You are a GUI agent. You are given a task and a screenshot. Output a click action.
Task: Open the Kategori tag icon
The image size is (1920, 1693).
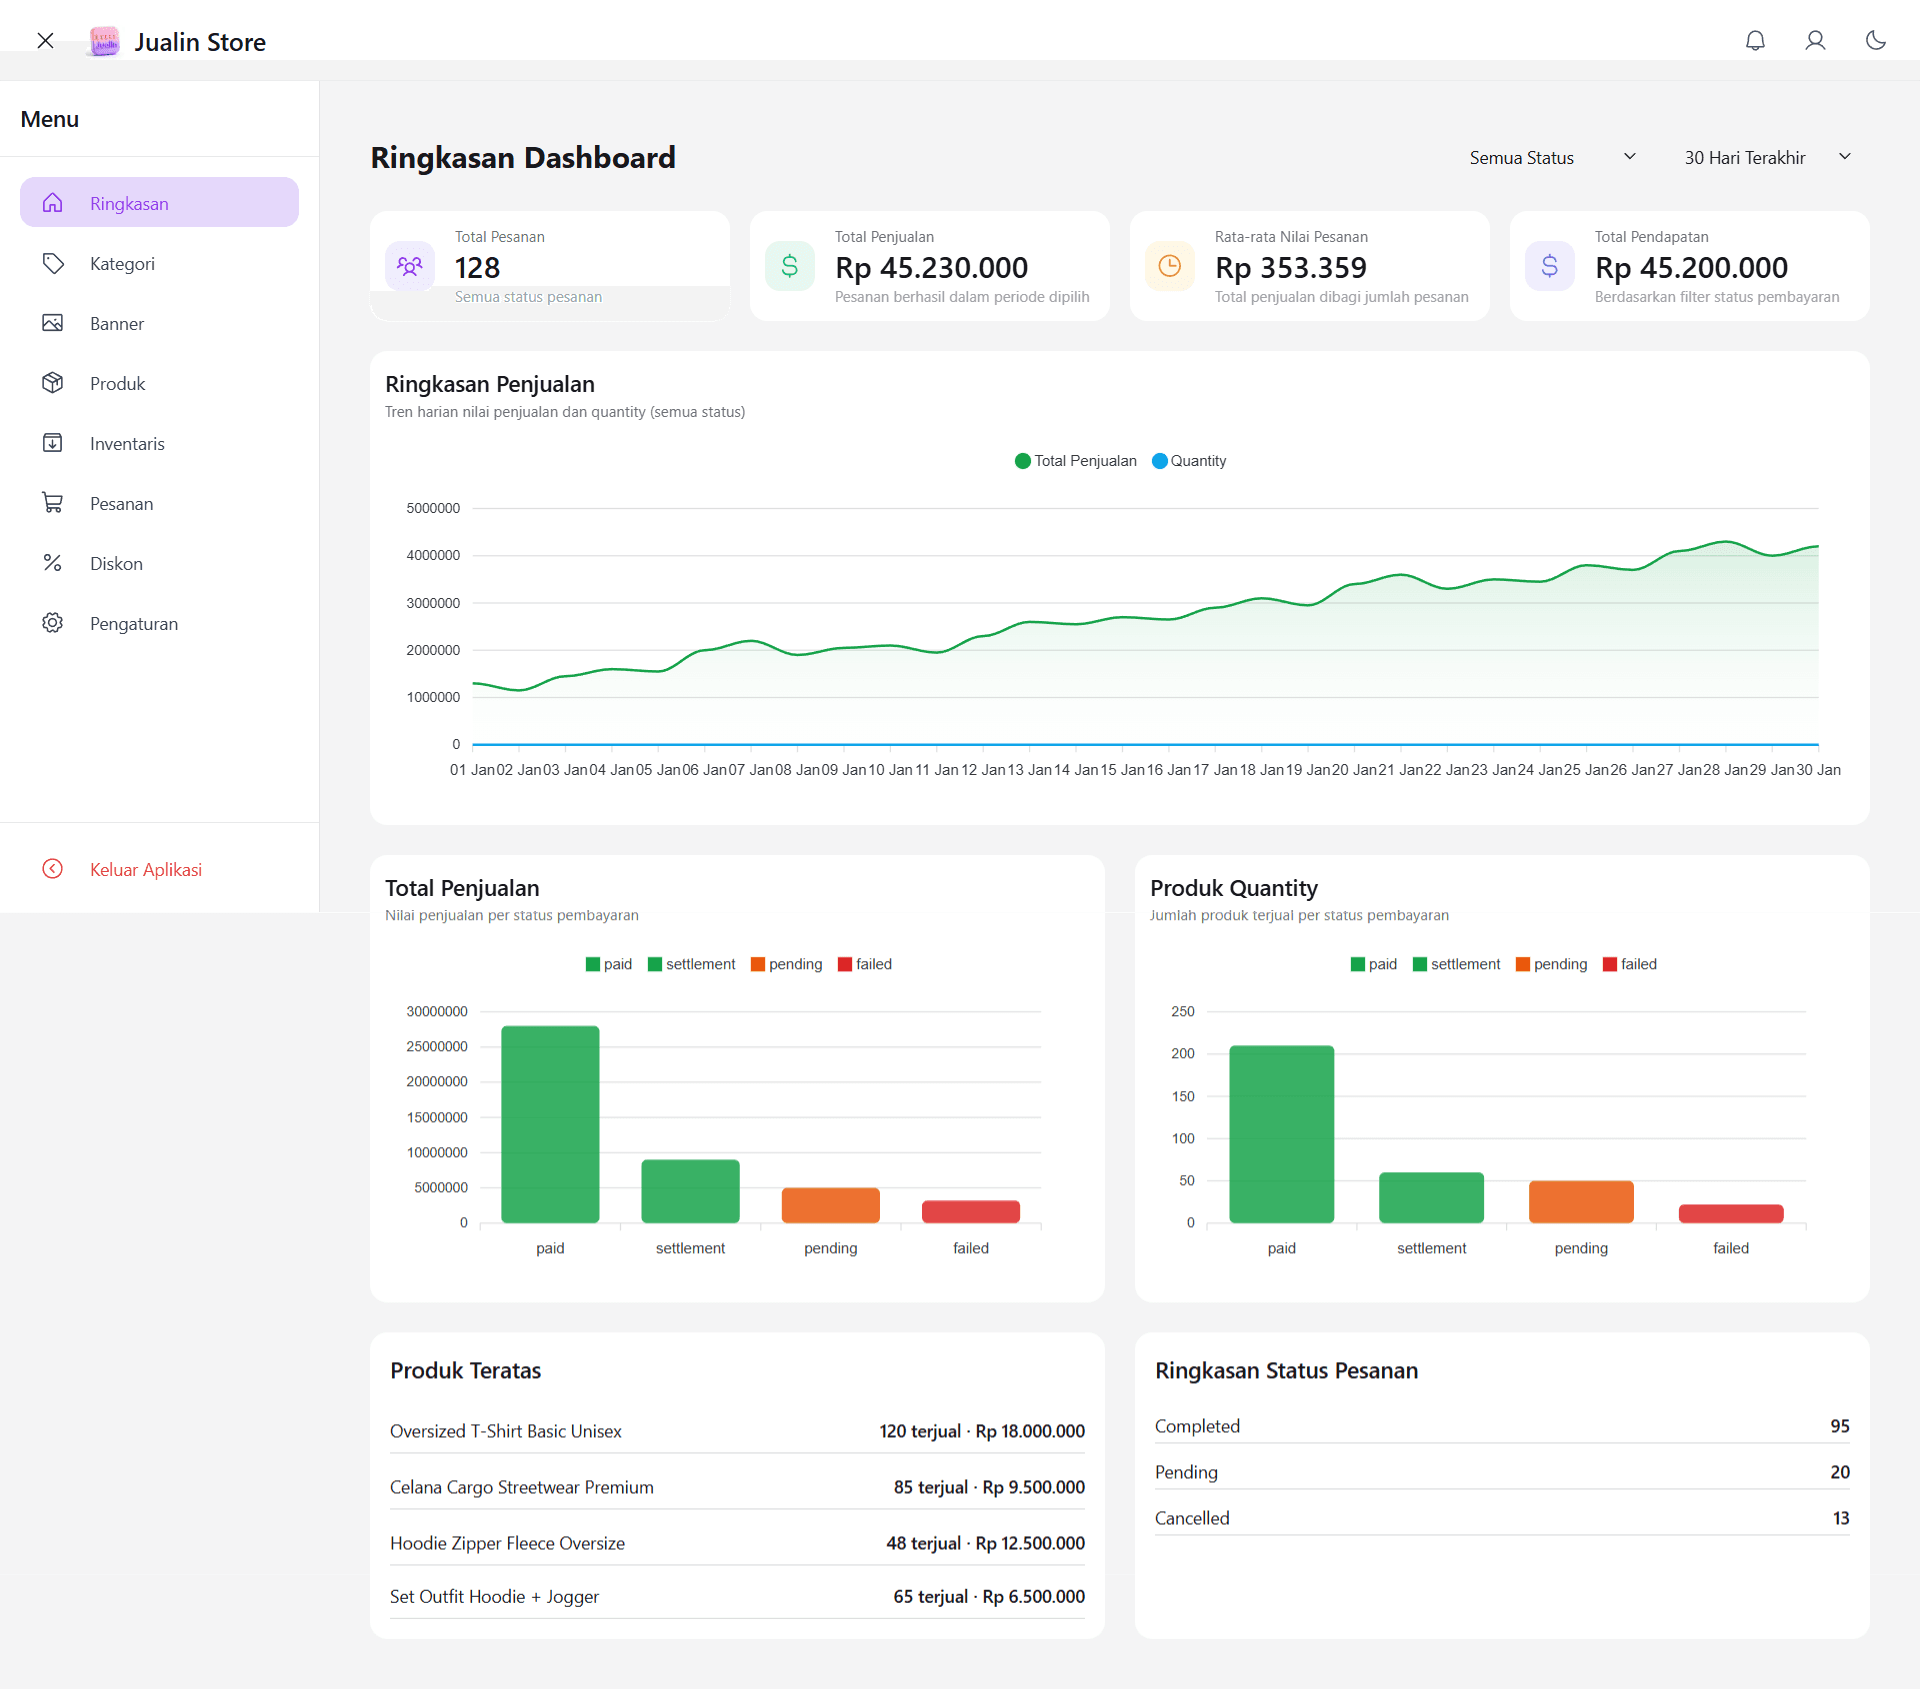pos(53,263)
